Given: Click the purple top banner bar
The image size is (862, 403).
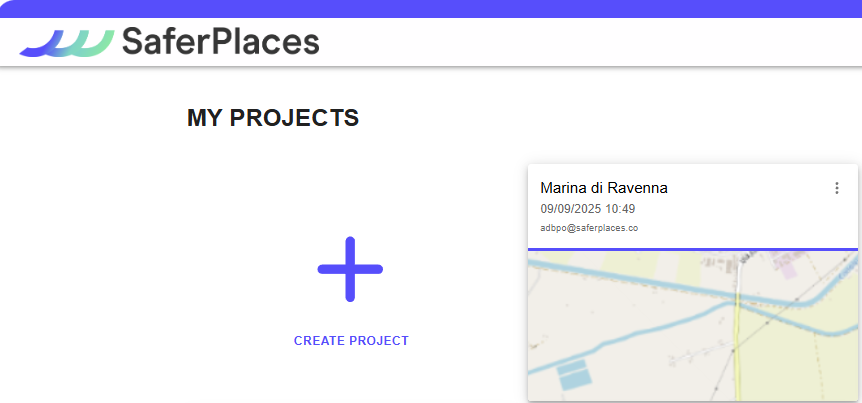Looking at the screenshot, I should (x=430, y=9).
